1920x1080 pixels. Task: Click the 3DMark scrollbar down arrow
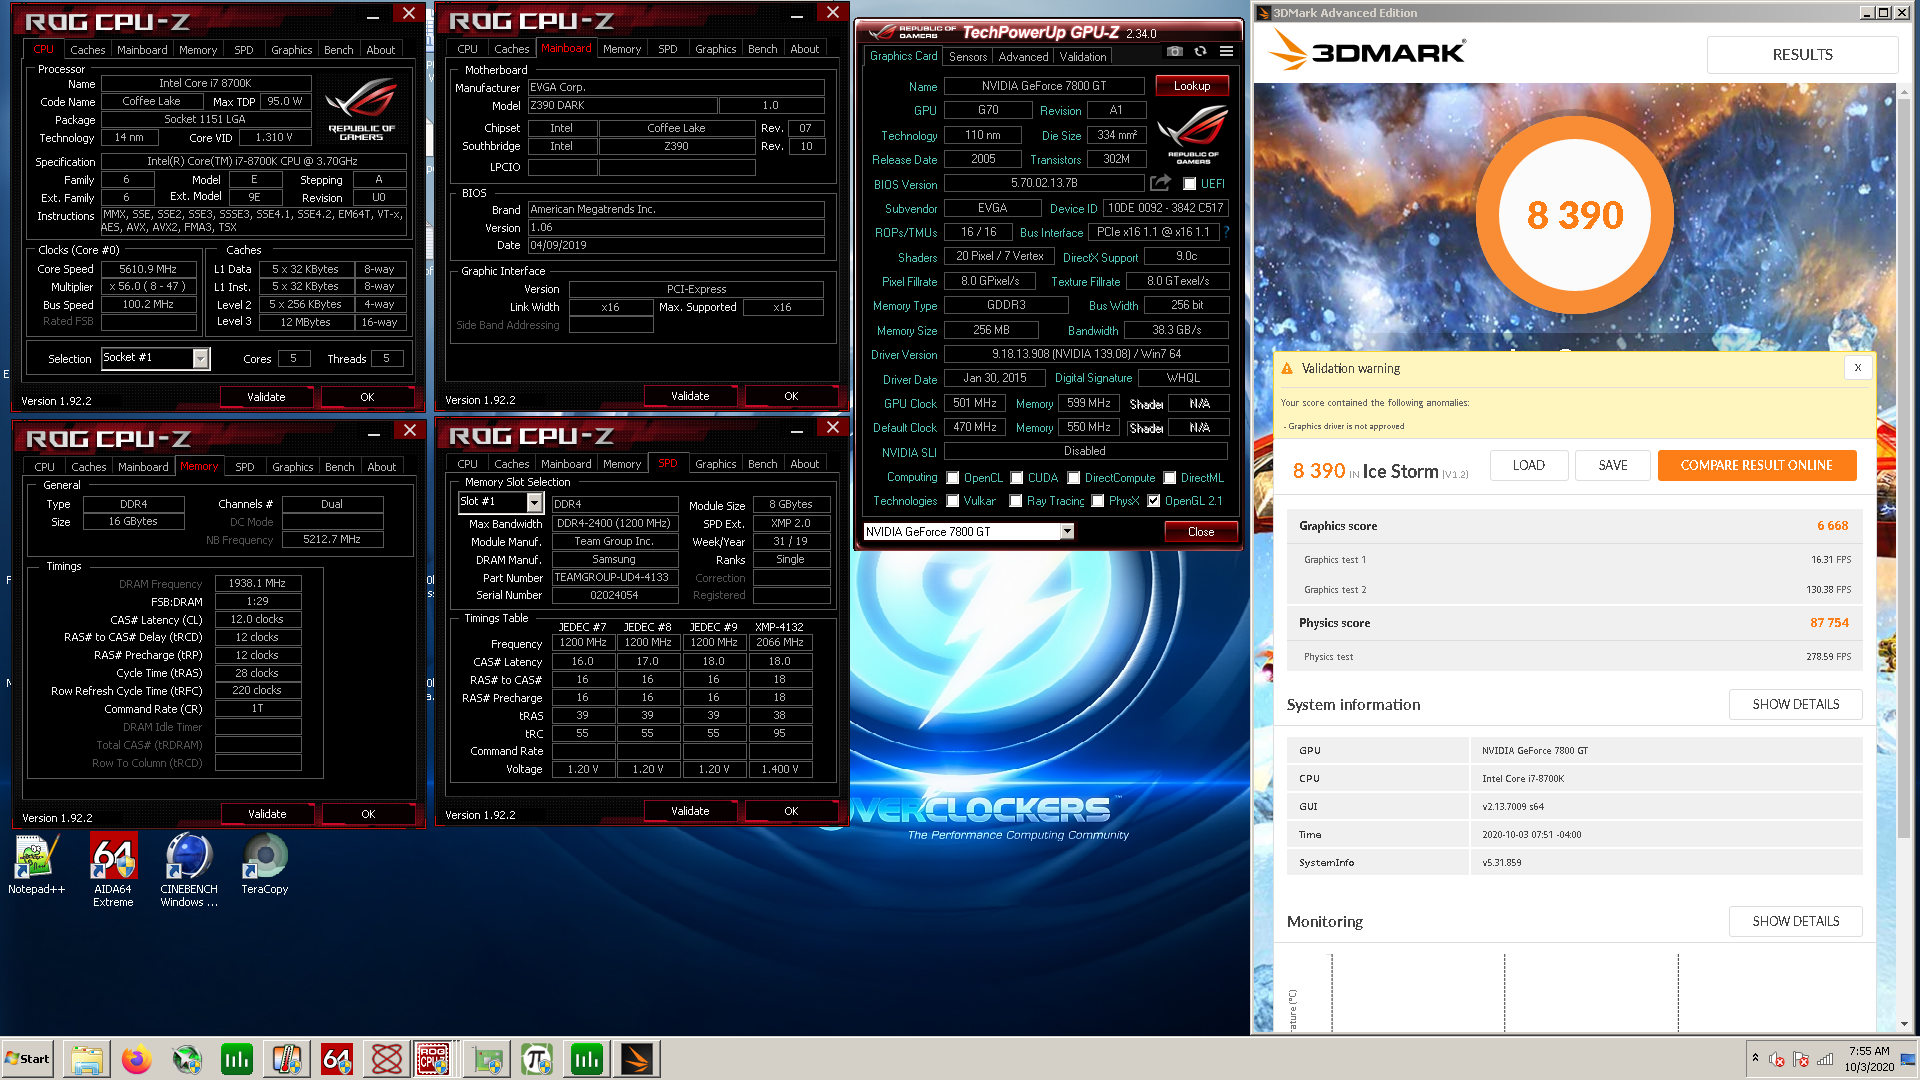point(1904,1024)
